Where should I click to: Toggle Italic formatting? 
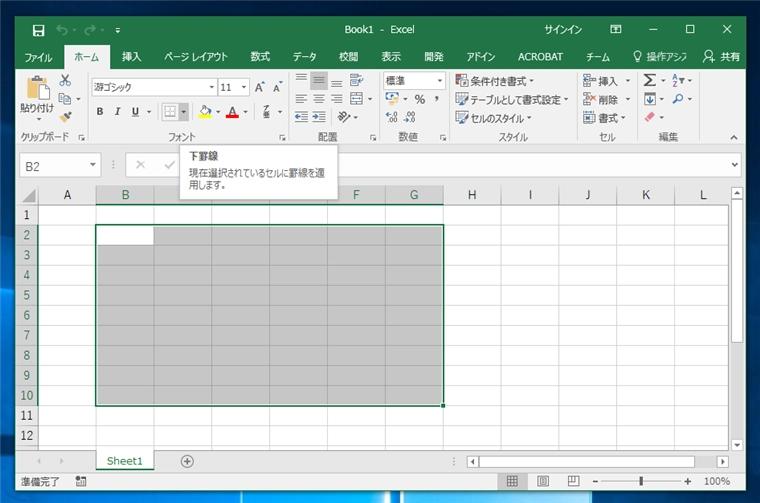[x=117, y=112]
